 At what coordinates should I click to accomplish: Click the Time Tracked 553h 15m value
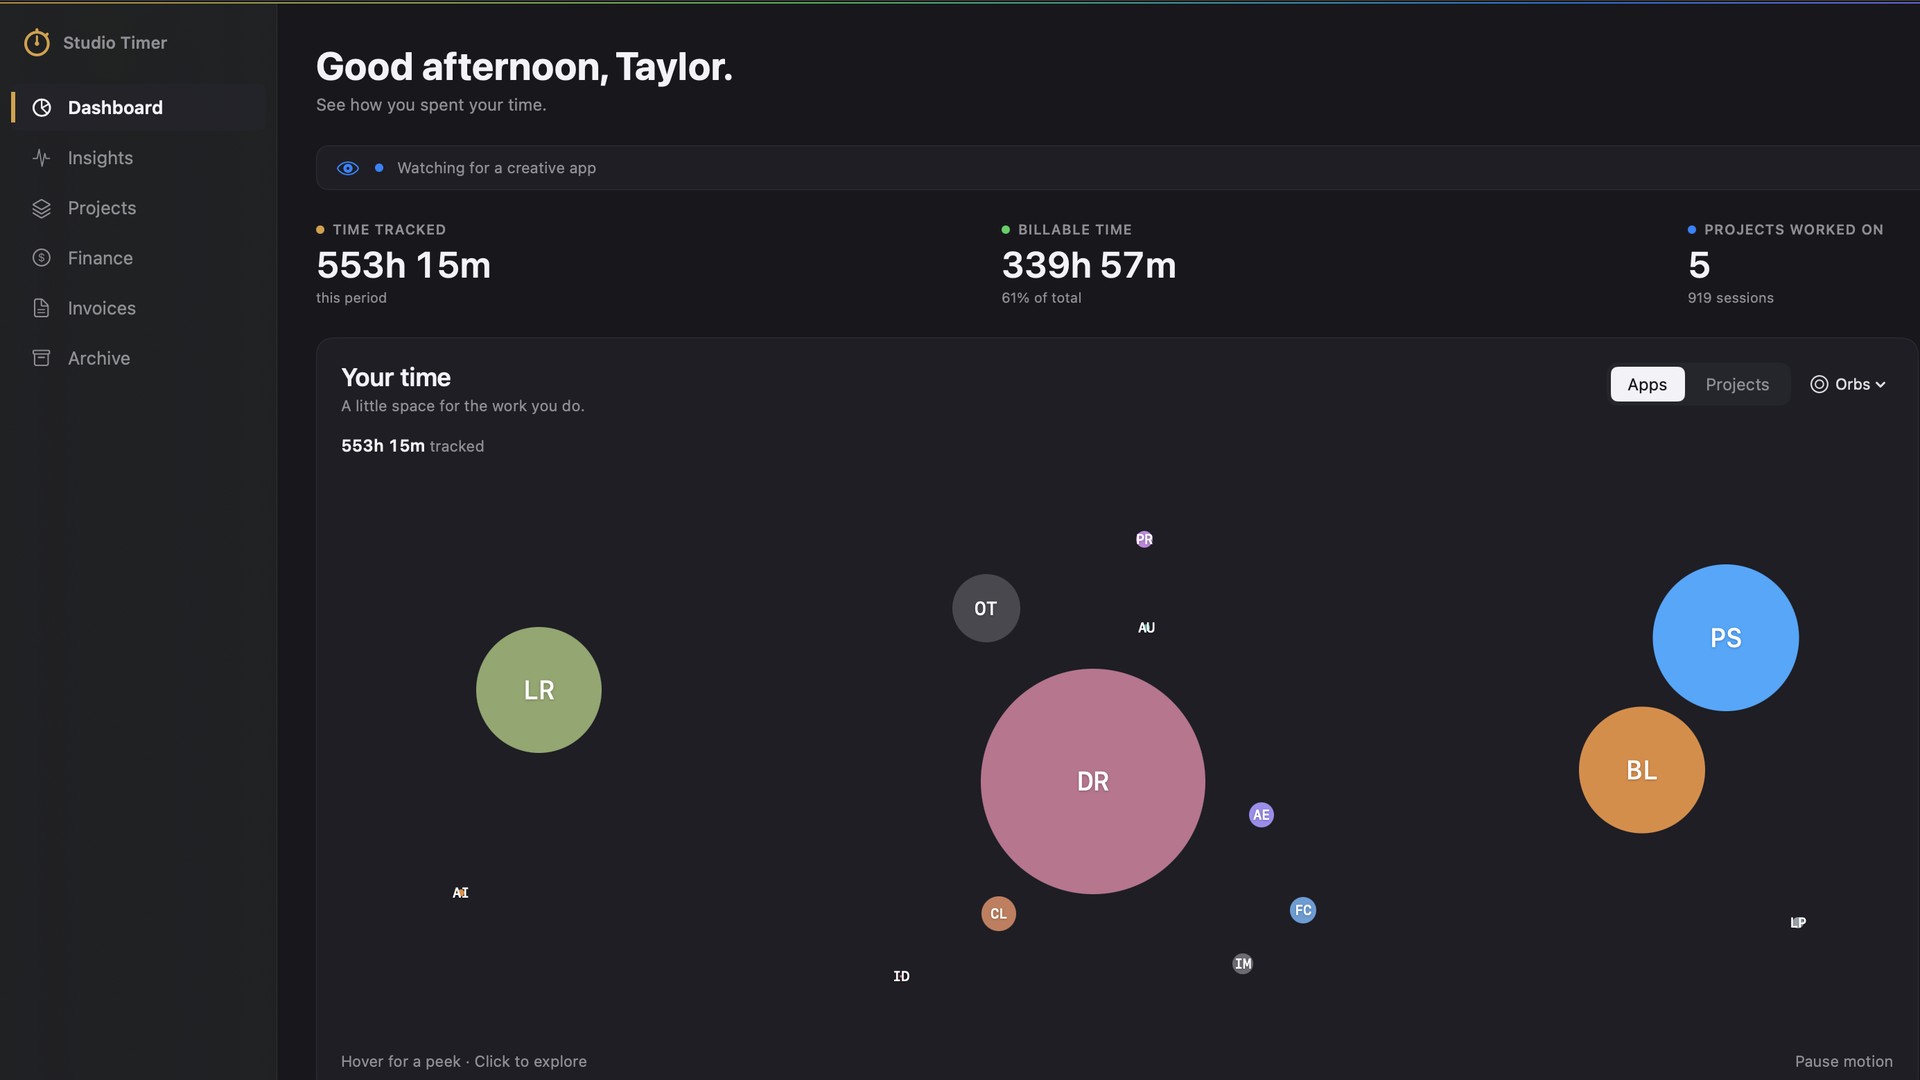coord(403,265)
